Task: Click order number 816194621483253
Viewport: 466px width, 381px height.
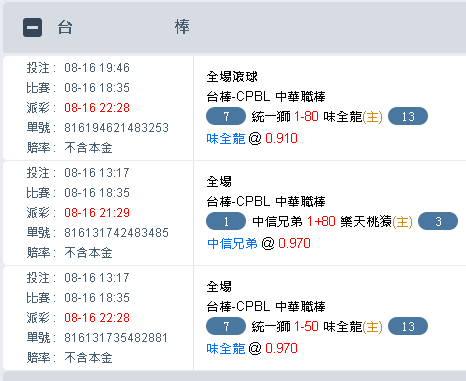Action: tap(116, 128)
